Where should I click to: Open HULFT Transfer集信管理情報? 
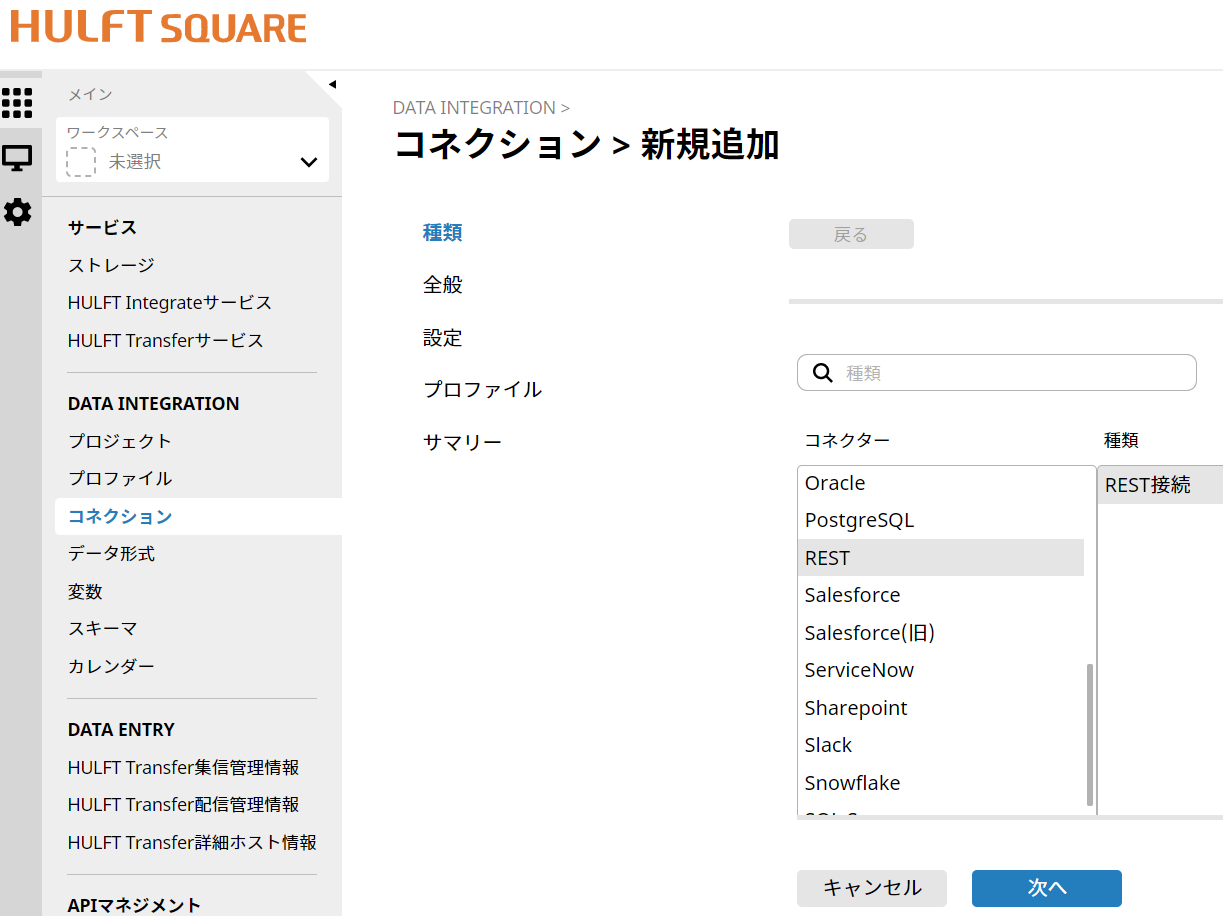pos(183,768)
